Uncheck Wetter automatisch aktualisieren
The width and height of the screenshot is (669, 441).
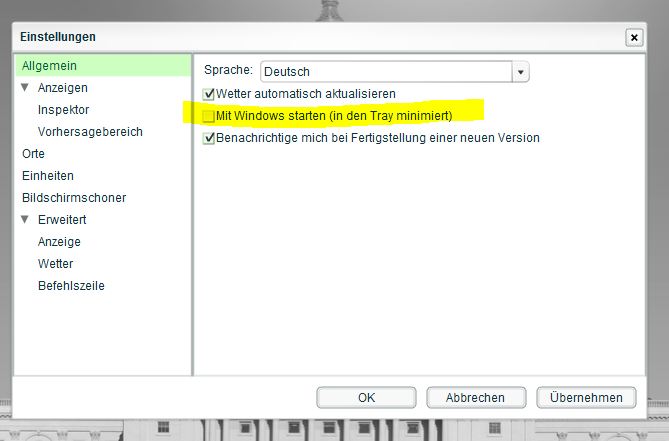point(209,94)
